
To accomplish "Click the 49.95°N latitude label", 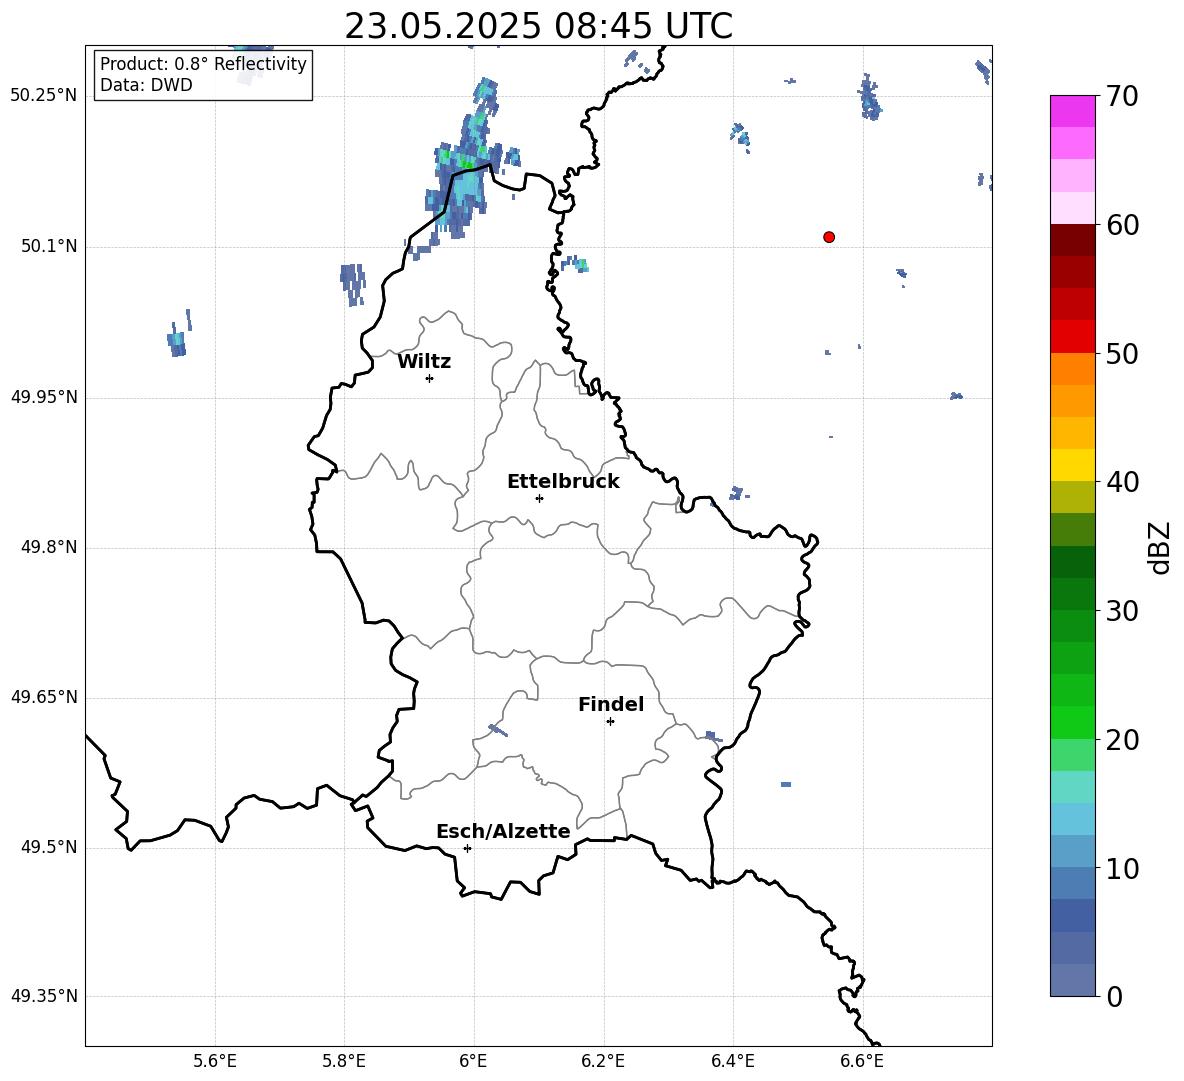I will click(44, 397).
